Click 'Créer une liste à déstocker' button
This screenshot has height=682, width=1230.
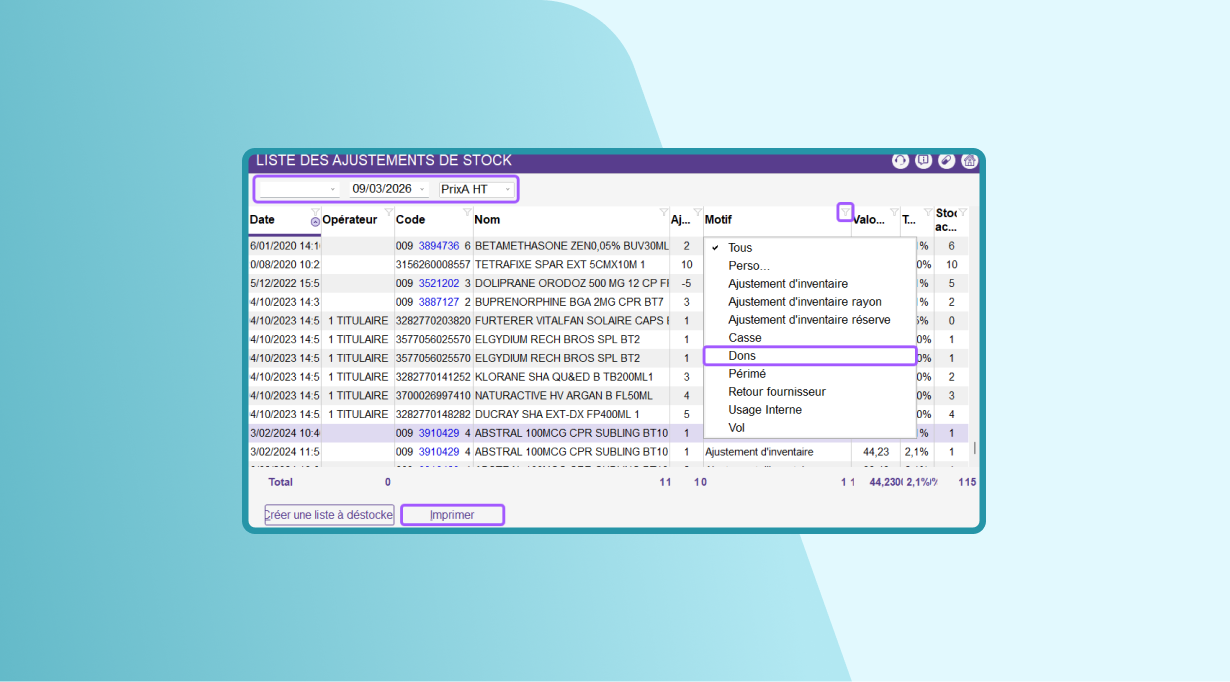pos(329,515)
